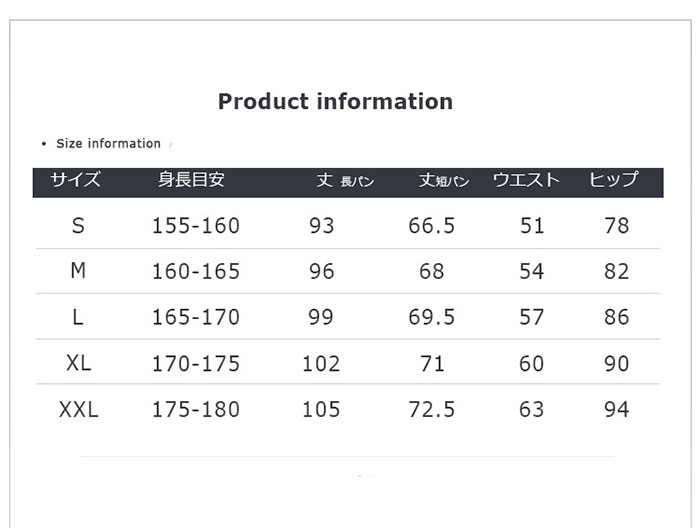Viewport: 700px width, 528px height.
Task: Click the L size row label
Action: pyautogui.click(x=78, y=317)
